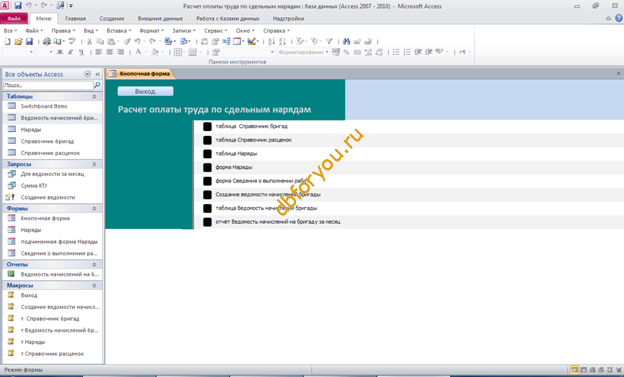Open the Наряды table in navigation pane
Viewport: 624px width, 377px height.
coord(31,129)
